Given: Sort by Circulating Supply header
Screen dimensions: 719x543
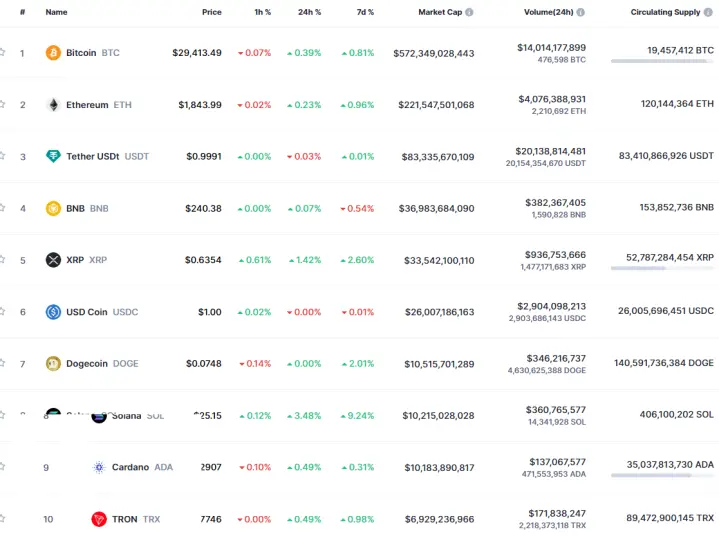Looking at the screenshot, I should click(665, 12).
